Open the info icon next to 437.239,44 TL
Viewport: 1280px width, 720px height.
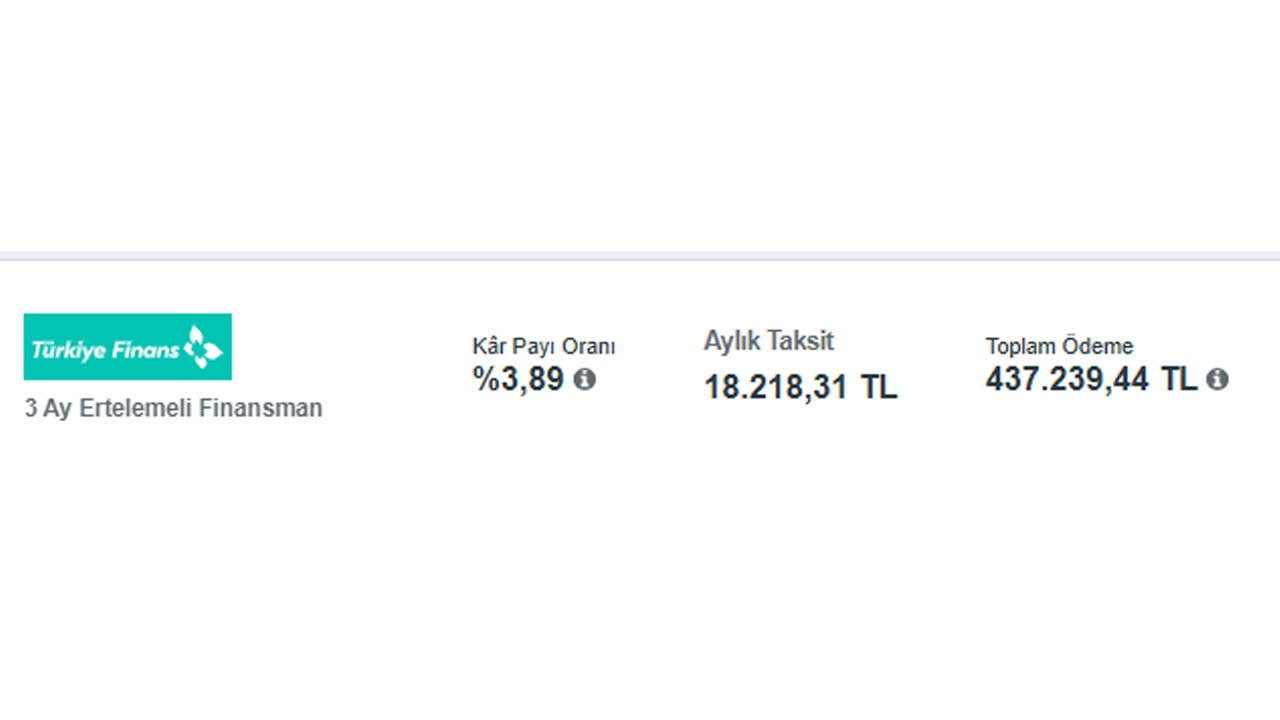pos(1217,379)
